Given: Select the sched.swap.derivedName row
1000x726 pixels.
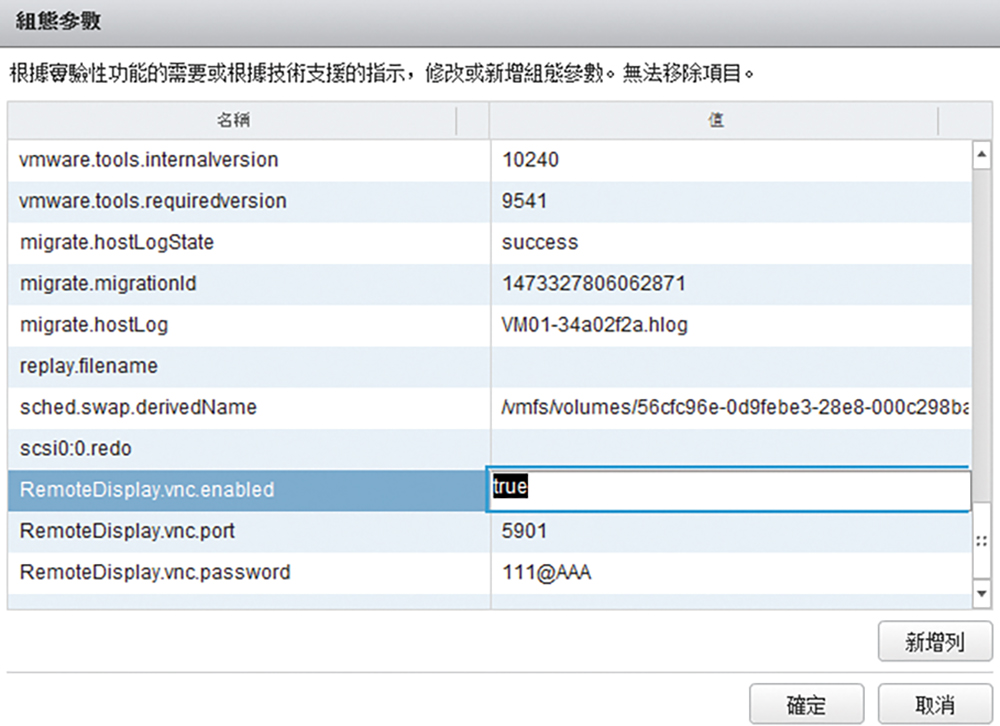Looking at the screenshot, I should coord(138,408).
